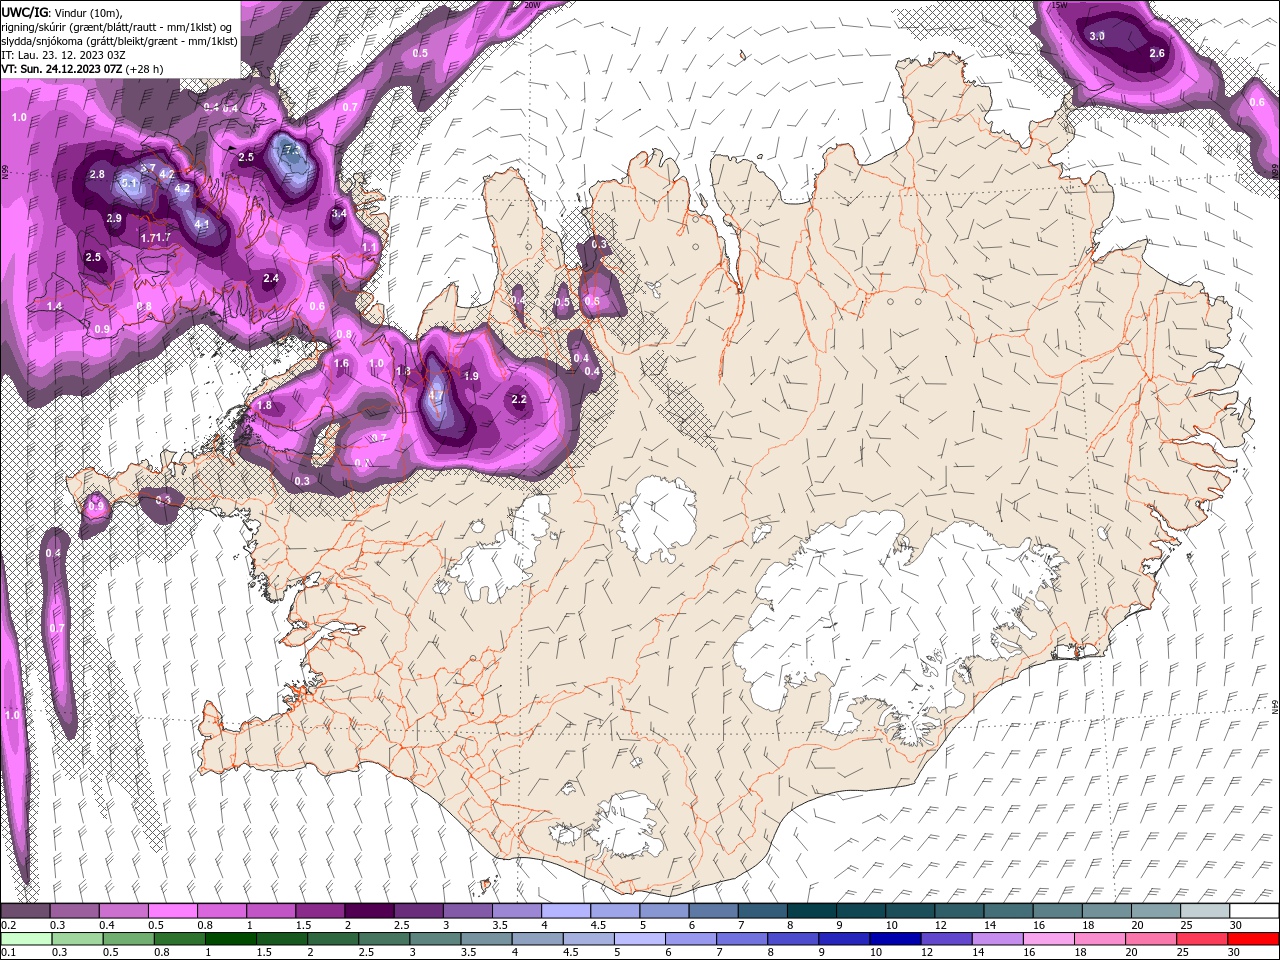This screenshot has width=1280, height=960.
Task: Click dark green swatch between 1 and 1.5
Action: [232, 939]
